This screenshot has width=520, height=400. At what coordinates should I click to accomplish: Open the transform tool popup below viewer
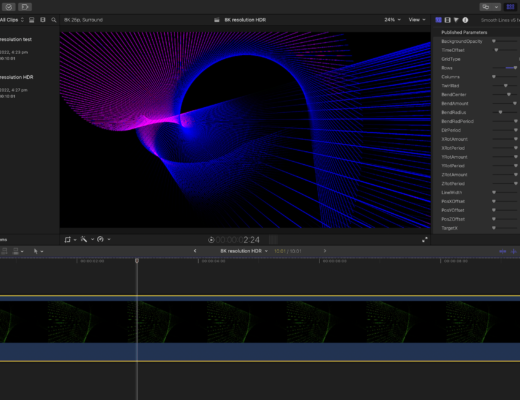tap(68, 239)
